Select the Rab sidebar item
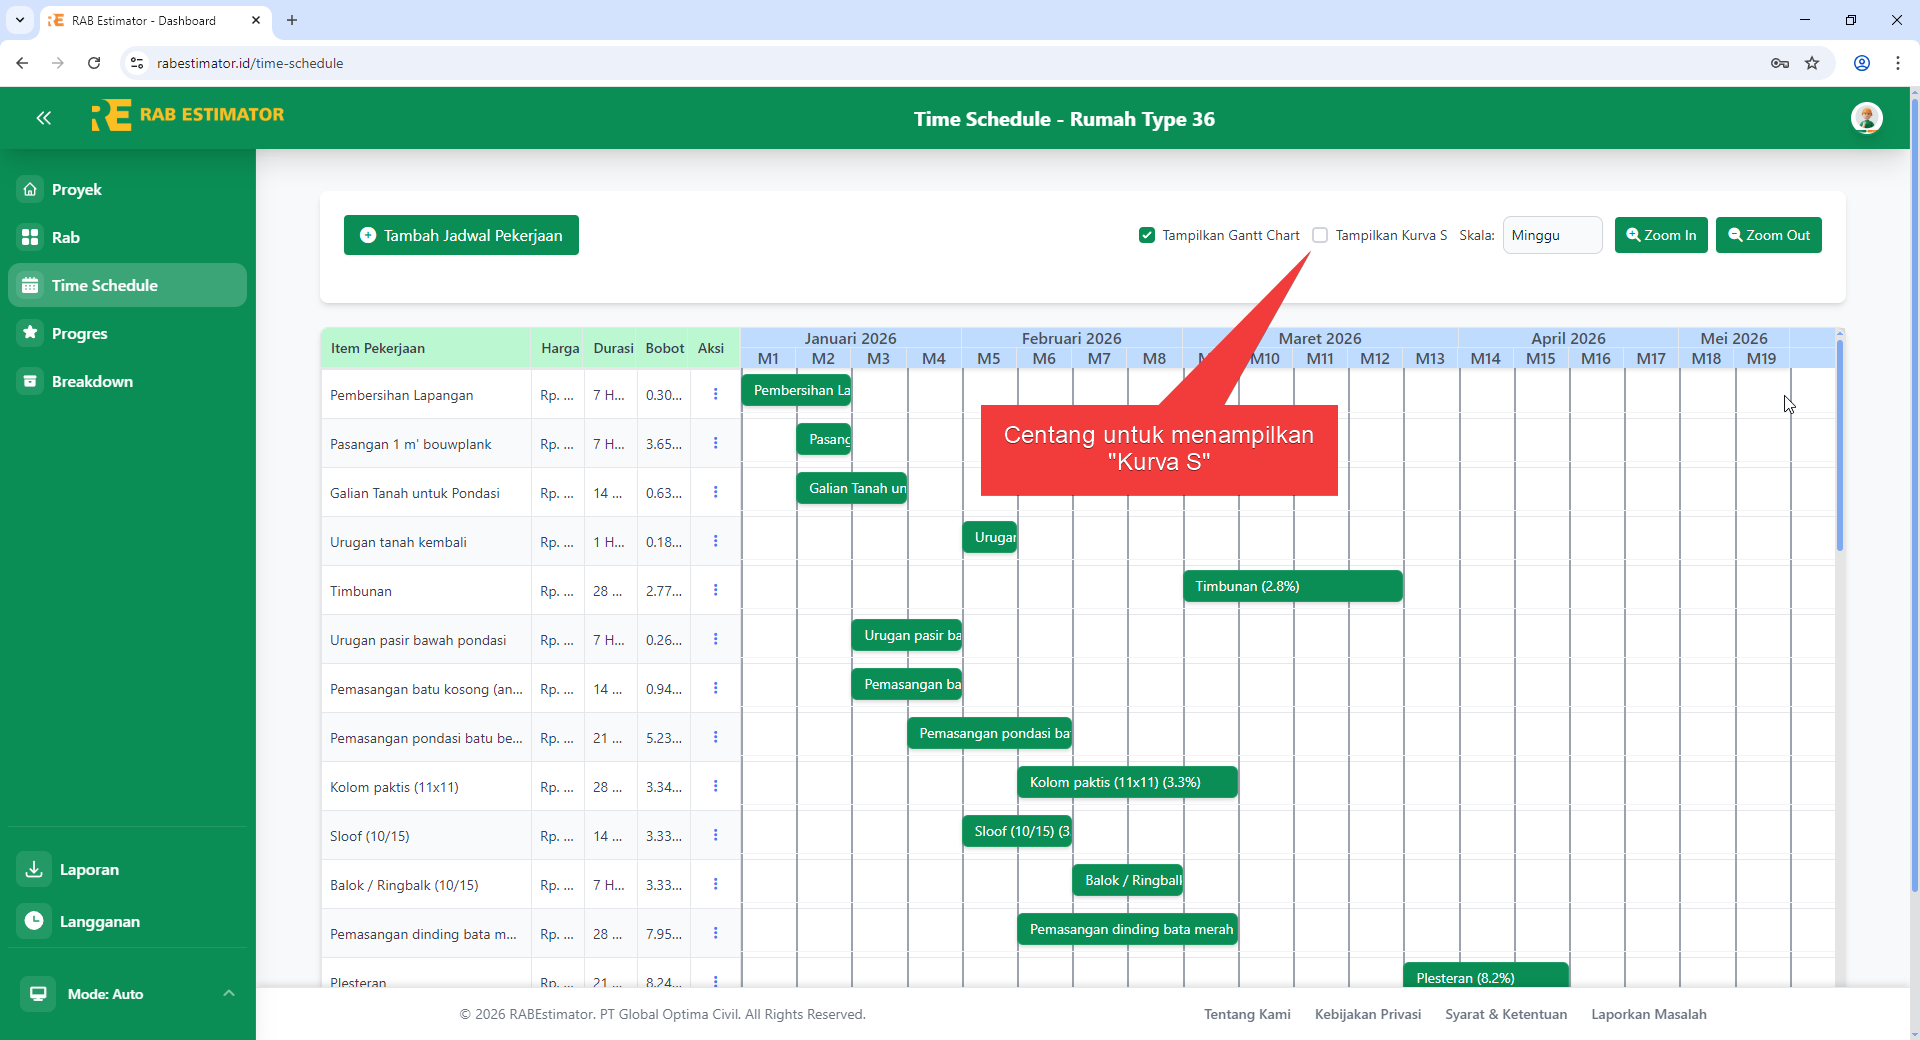This screenshot has width=1920, height=1040. [x=67, y=237]
